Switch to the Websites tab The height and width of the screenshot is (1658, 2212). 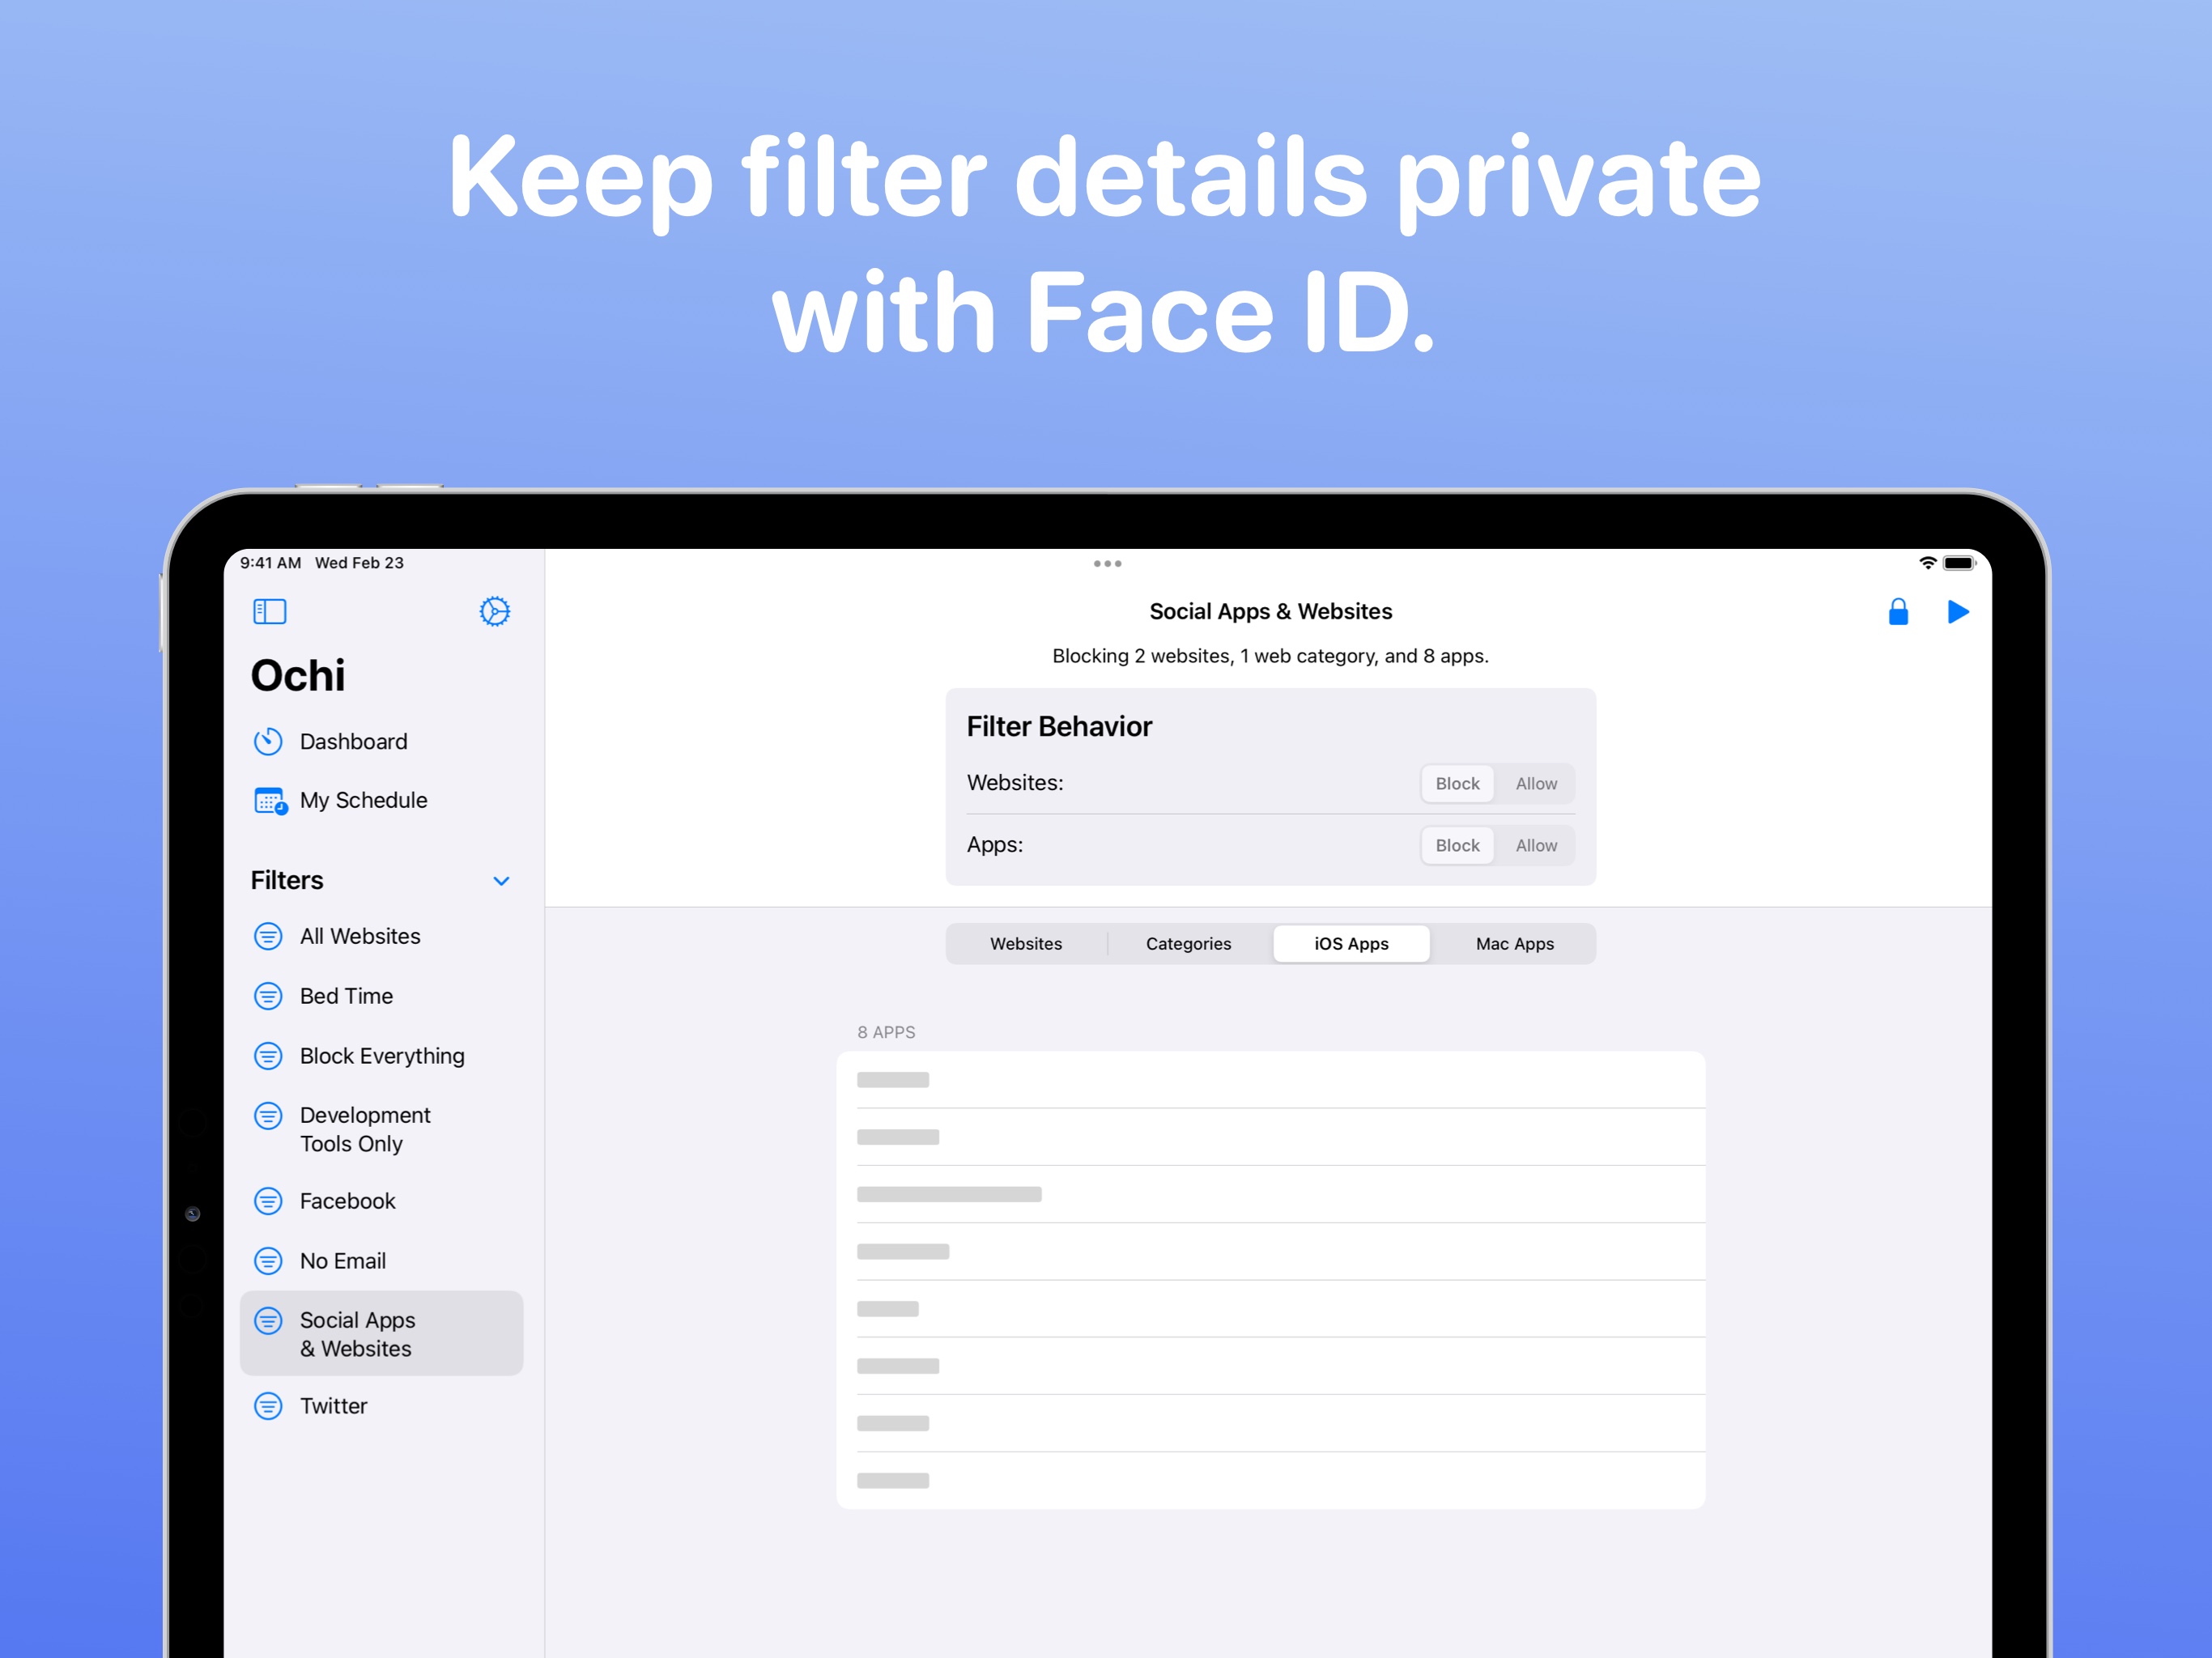[1025, 943]
